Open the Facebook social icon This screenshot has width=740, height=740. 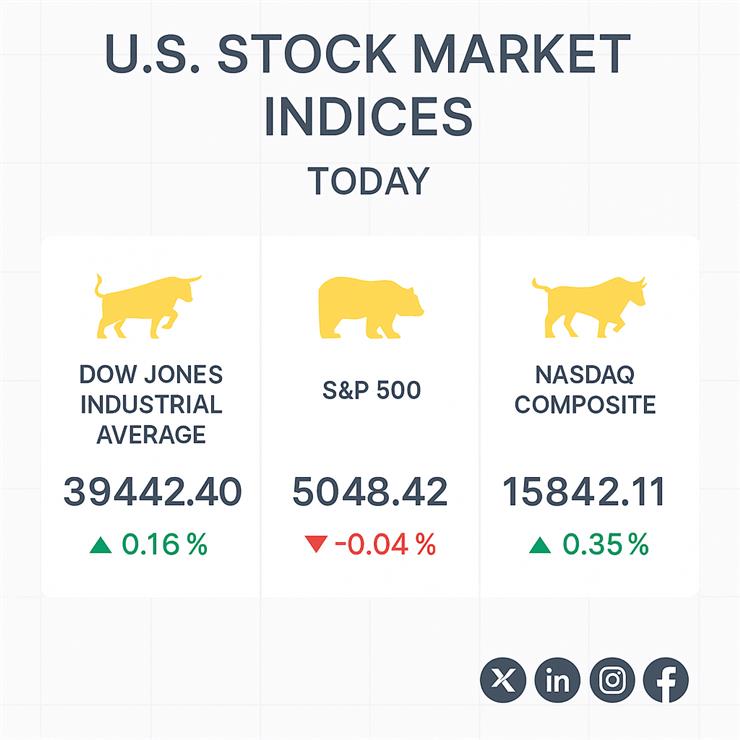tap(665, 681)
